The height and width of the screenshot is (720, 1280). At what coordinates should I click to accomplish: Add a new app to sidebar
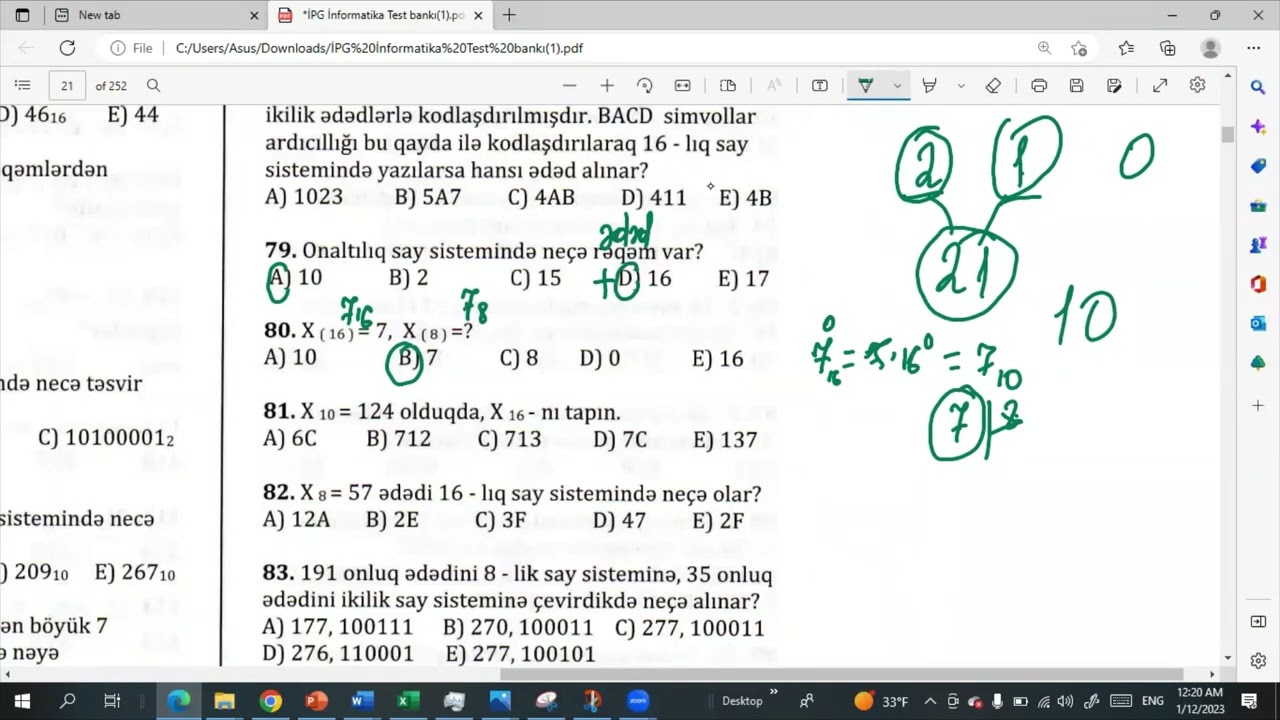tap(1258, 405)
